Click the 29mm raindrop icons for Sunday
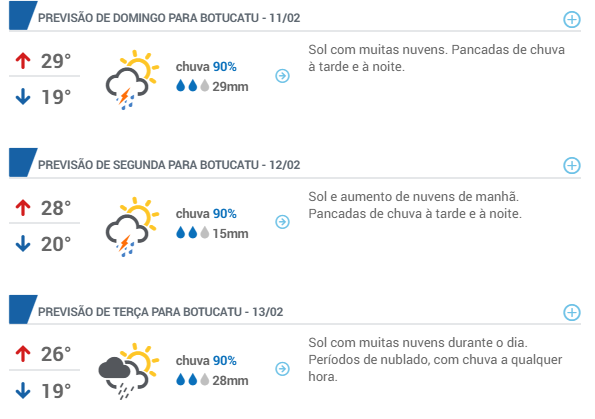The width and height of the screenshot is (595, 419). click(193, 86)
